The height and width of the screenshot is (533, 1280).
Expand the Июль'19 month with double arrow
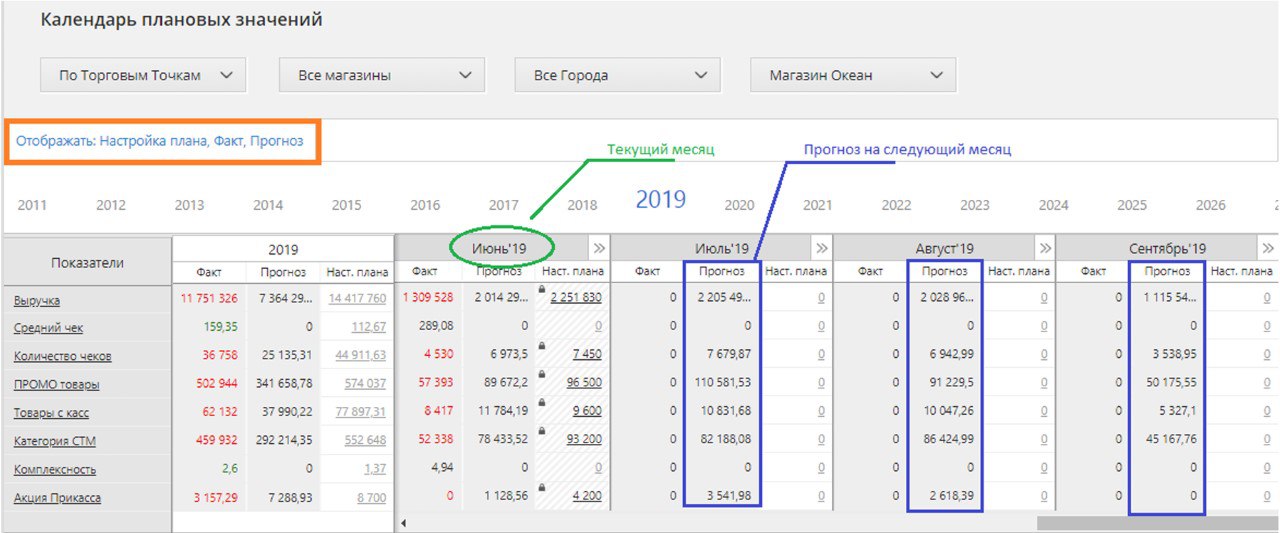821,248
